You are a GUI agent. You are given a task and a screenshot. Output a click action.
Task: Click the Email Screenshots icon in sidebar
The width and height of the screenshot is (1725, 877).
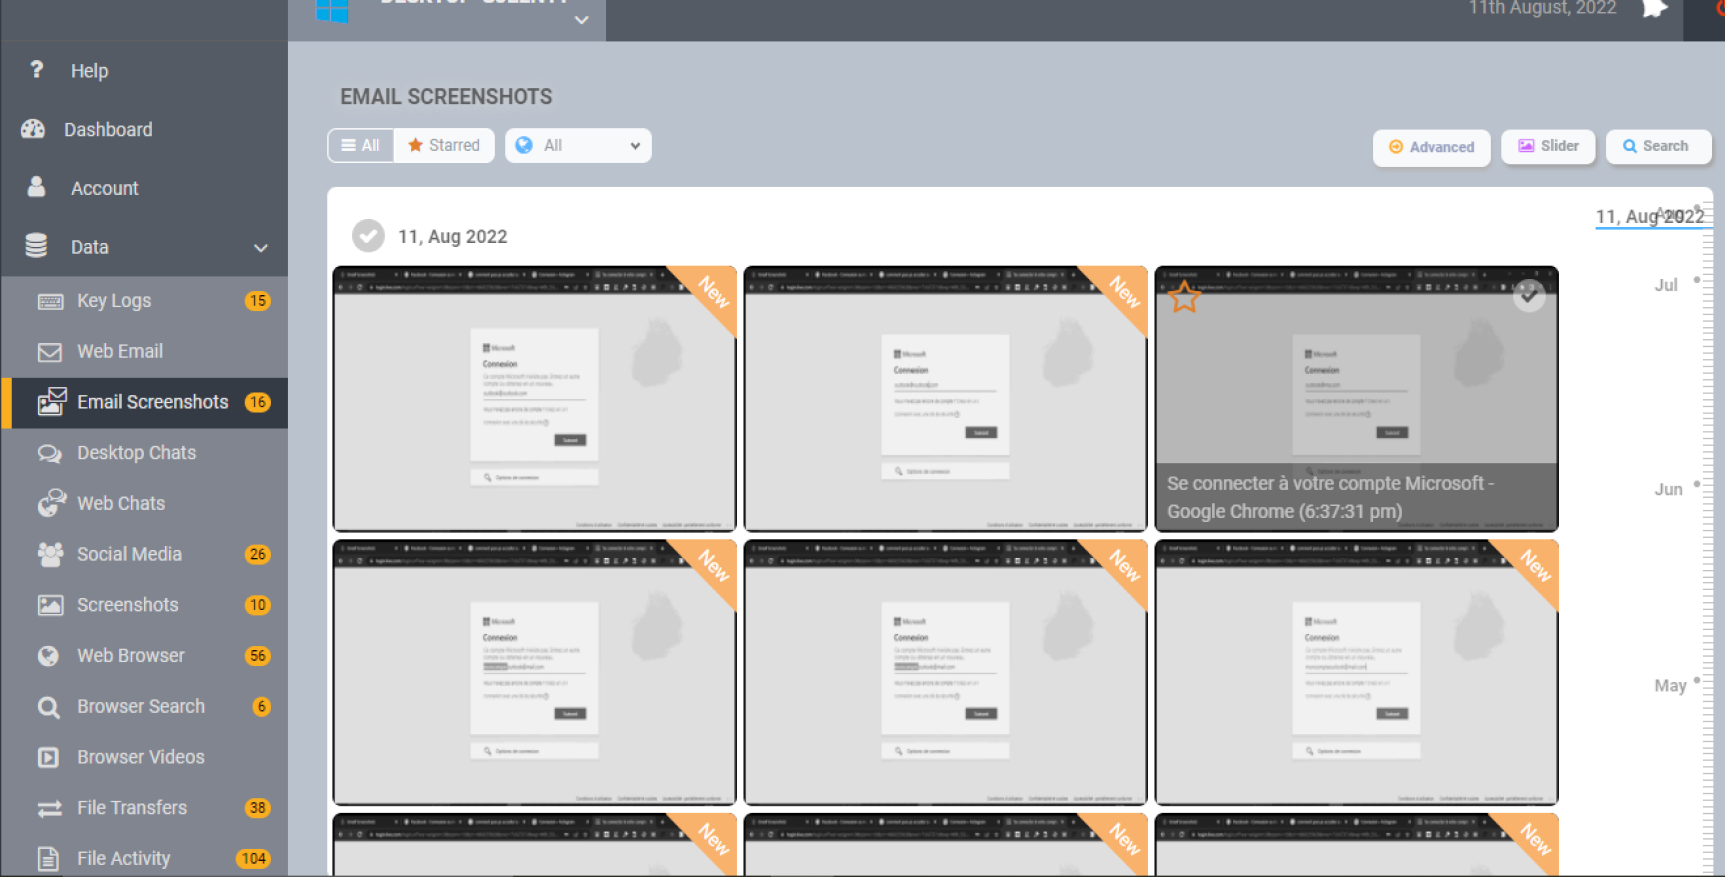[x=51, y=402]
